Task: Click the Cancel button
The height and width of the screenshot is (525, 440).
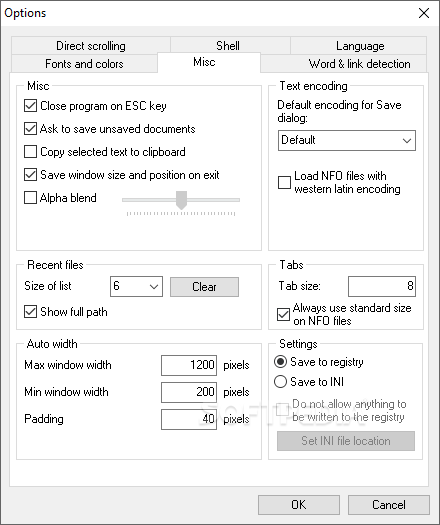Action: tap(388, 505)
